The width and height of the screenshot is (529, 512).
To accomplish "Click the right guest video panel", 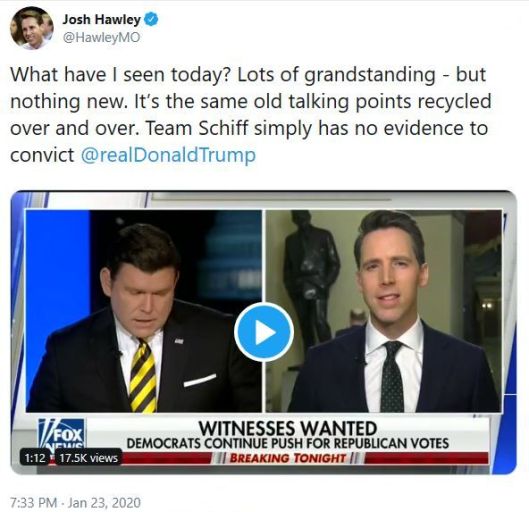I will point(384,311).
